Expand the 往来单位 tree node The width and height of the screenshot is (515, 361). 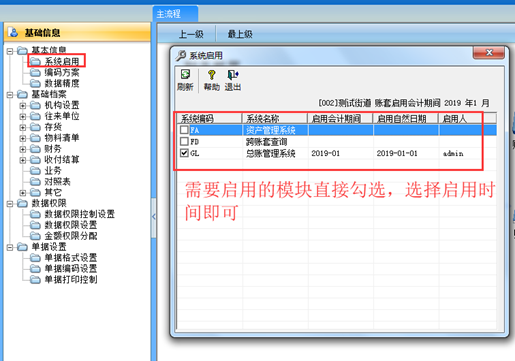coord(23,116)
